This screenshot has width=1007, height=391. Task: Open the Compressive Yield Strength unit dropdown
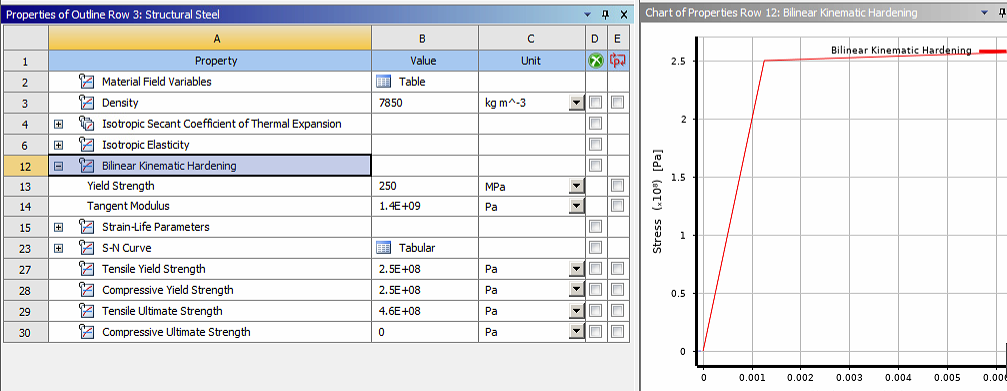[577, 290]
